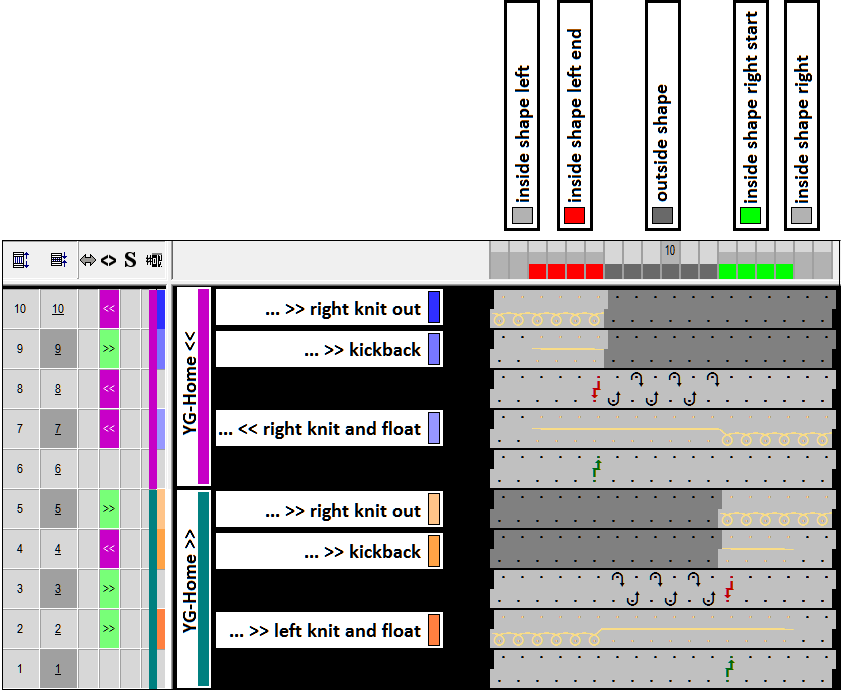Click column header cell labeled 10

(670, 250)
